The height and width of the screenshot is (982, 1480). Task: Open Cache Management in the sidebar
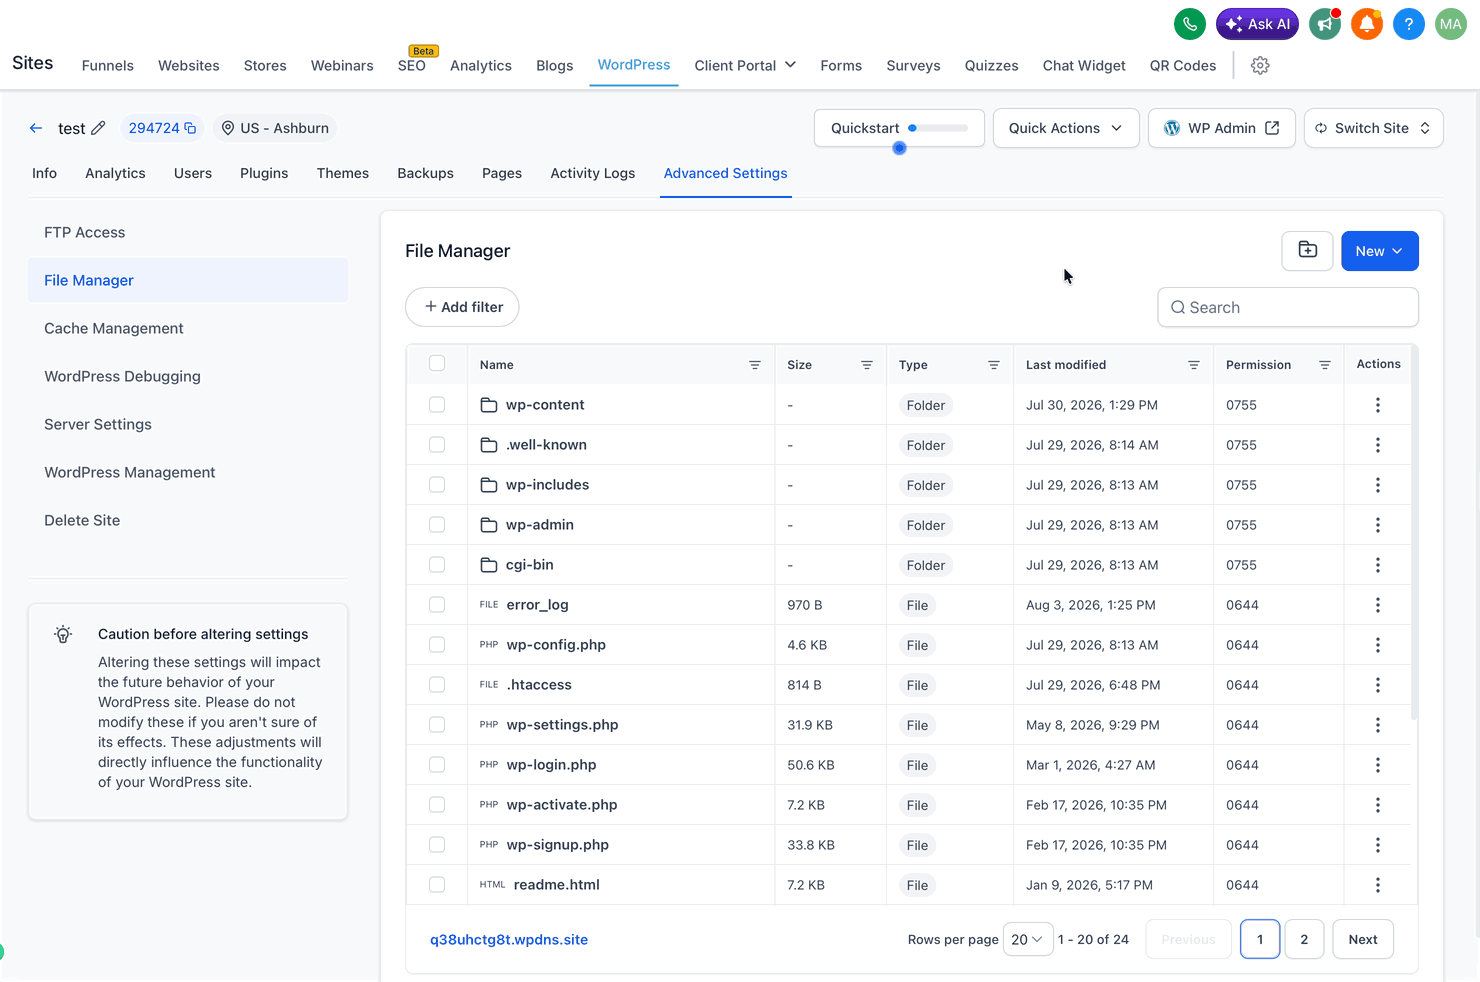click(114, 328)
